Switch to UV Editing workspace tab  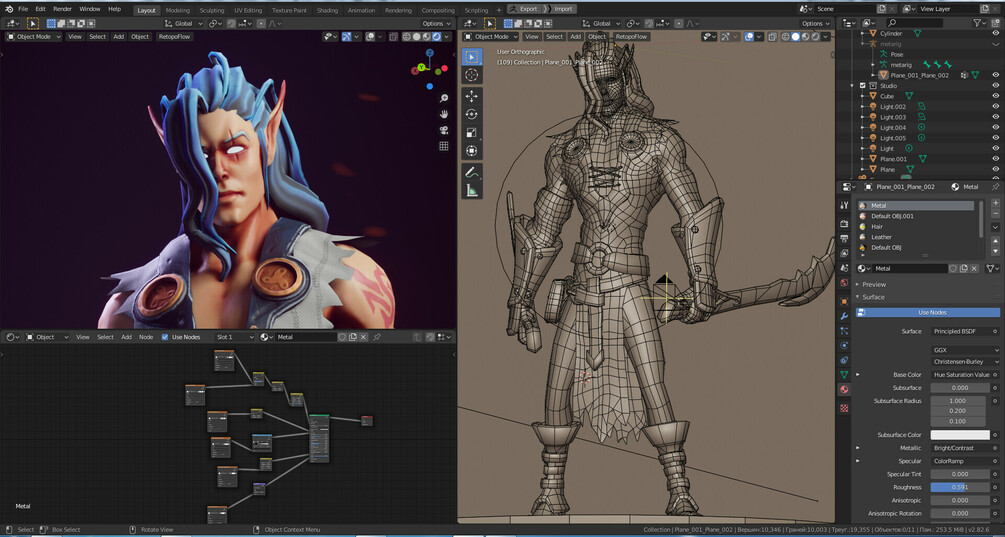coord(247,10)
